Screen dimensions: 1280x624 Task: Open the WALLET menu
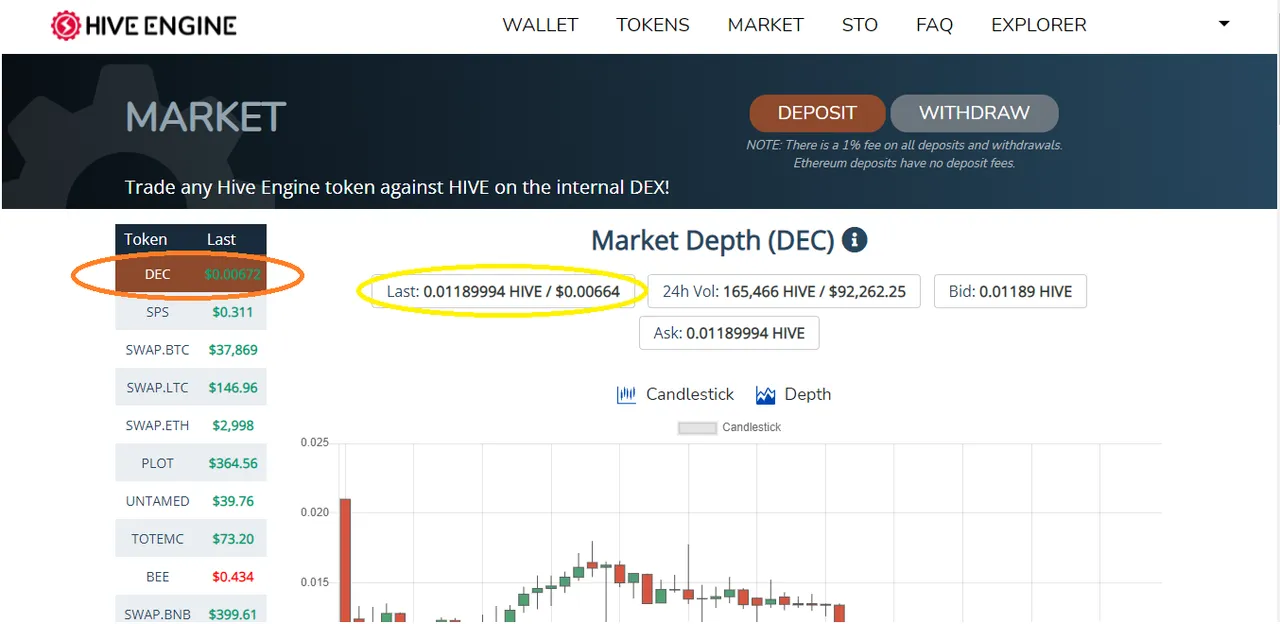click(x=540, y=25)
